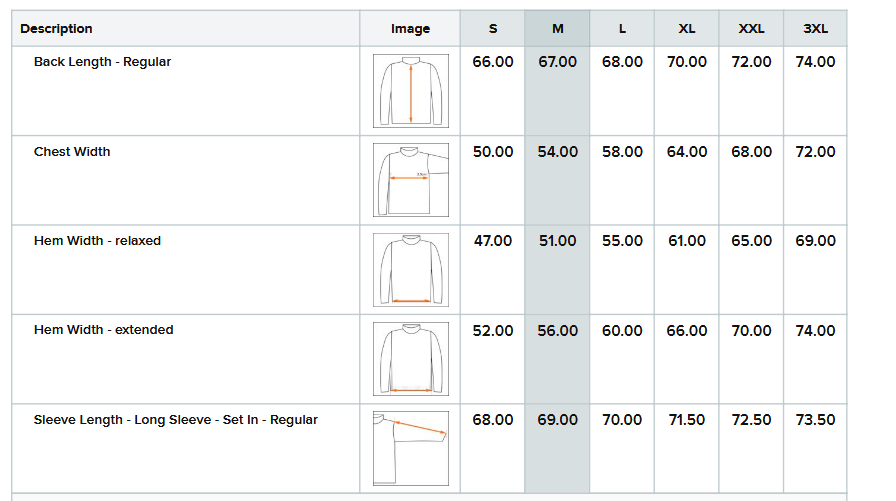Click the Hem Width - relaxed label
The width and height of the screenshot is (896, 501).
tap(97, 241)
